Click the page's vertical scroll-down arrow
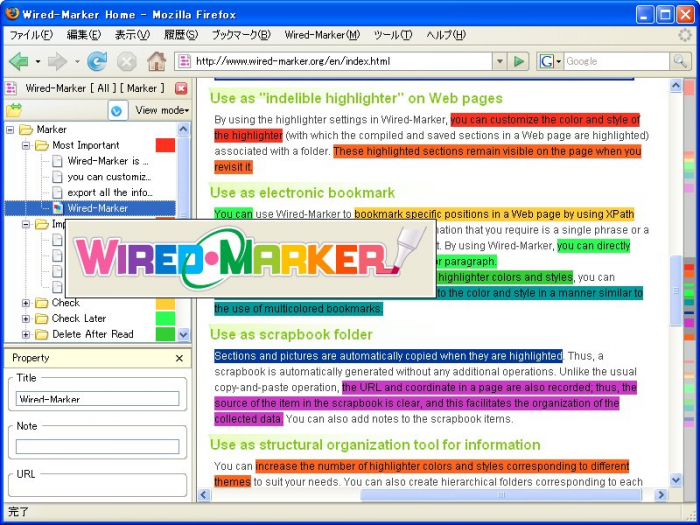Viewport: 700px width, 525px height. (x=676, y=480)
